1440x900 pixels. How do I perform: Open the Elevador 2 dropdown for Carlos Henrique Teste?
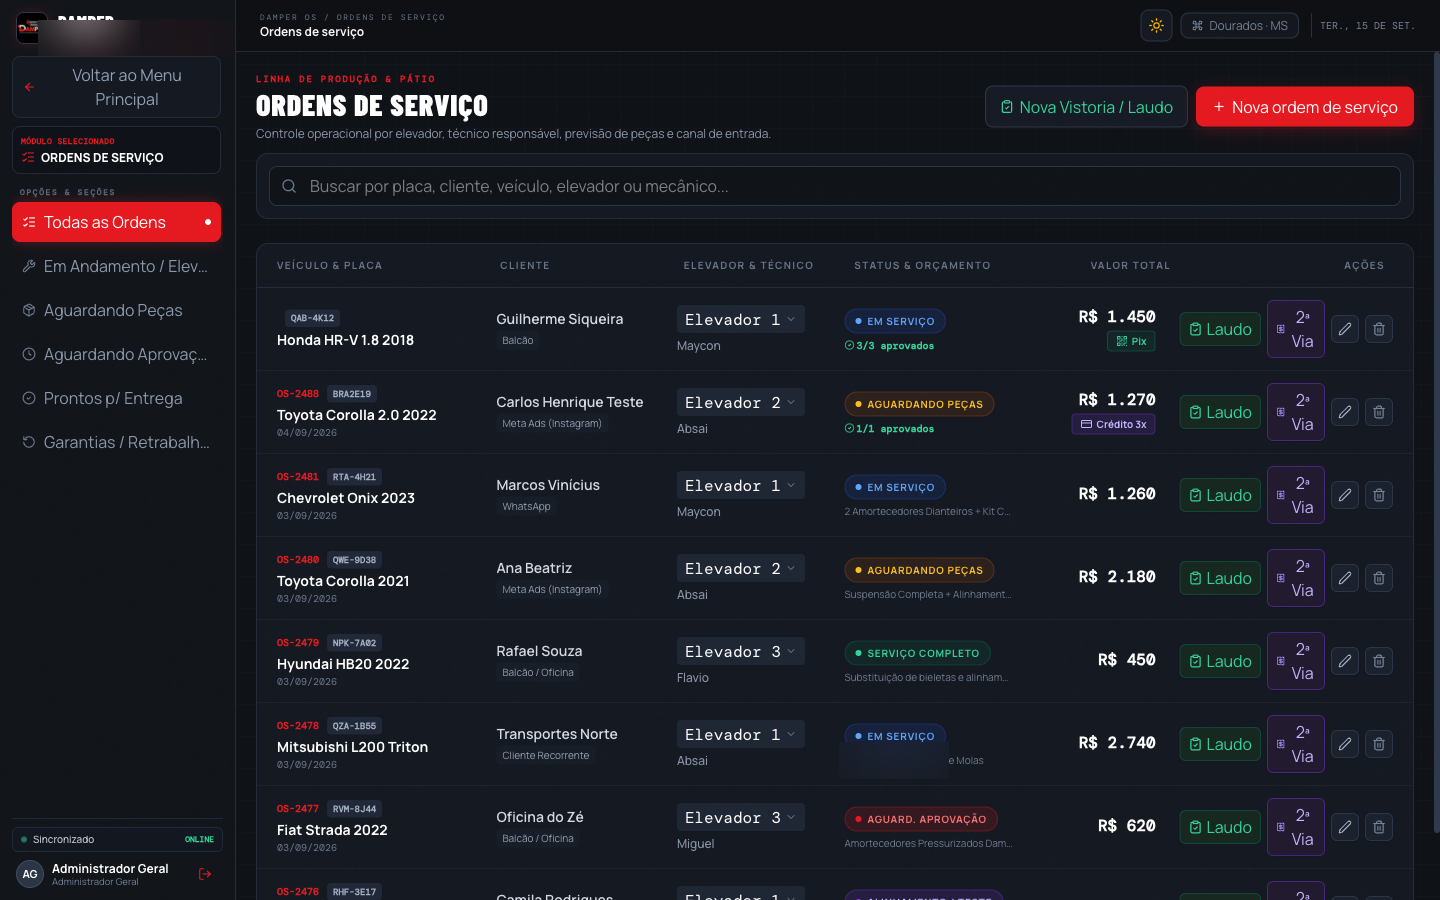coord(740,402)
